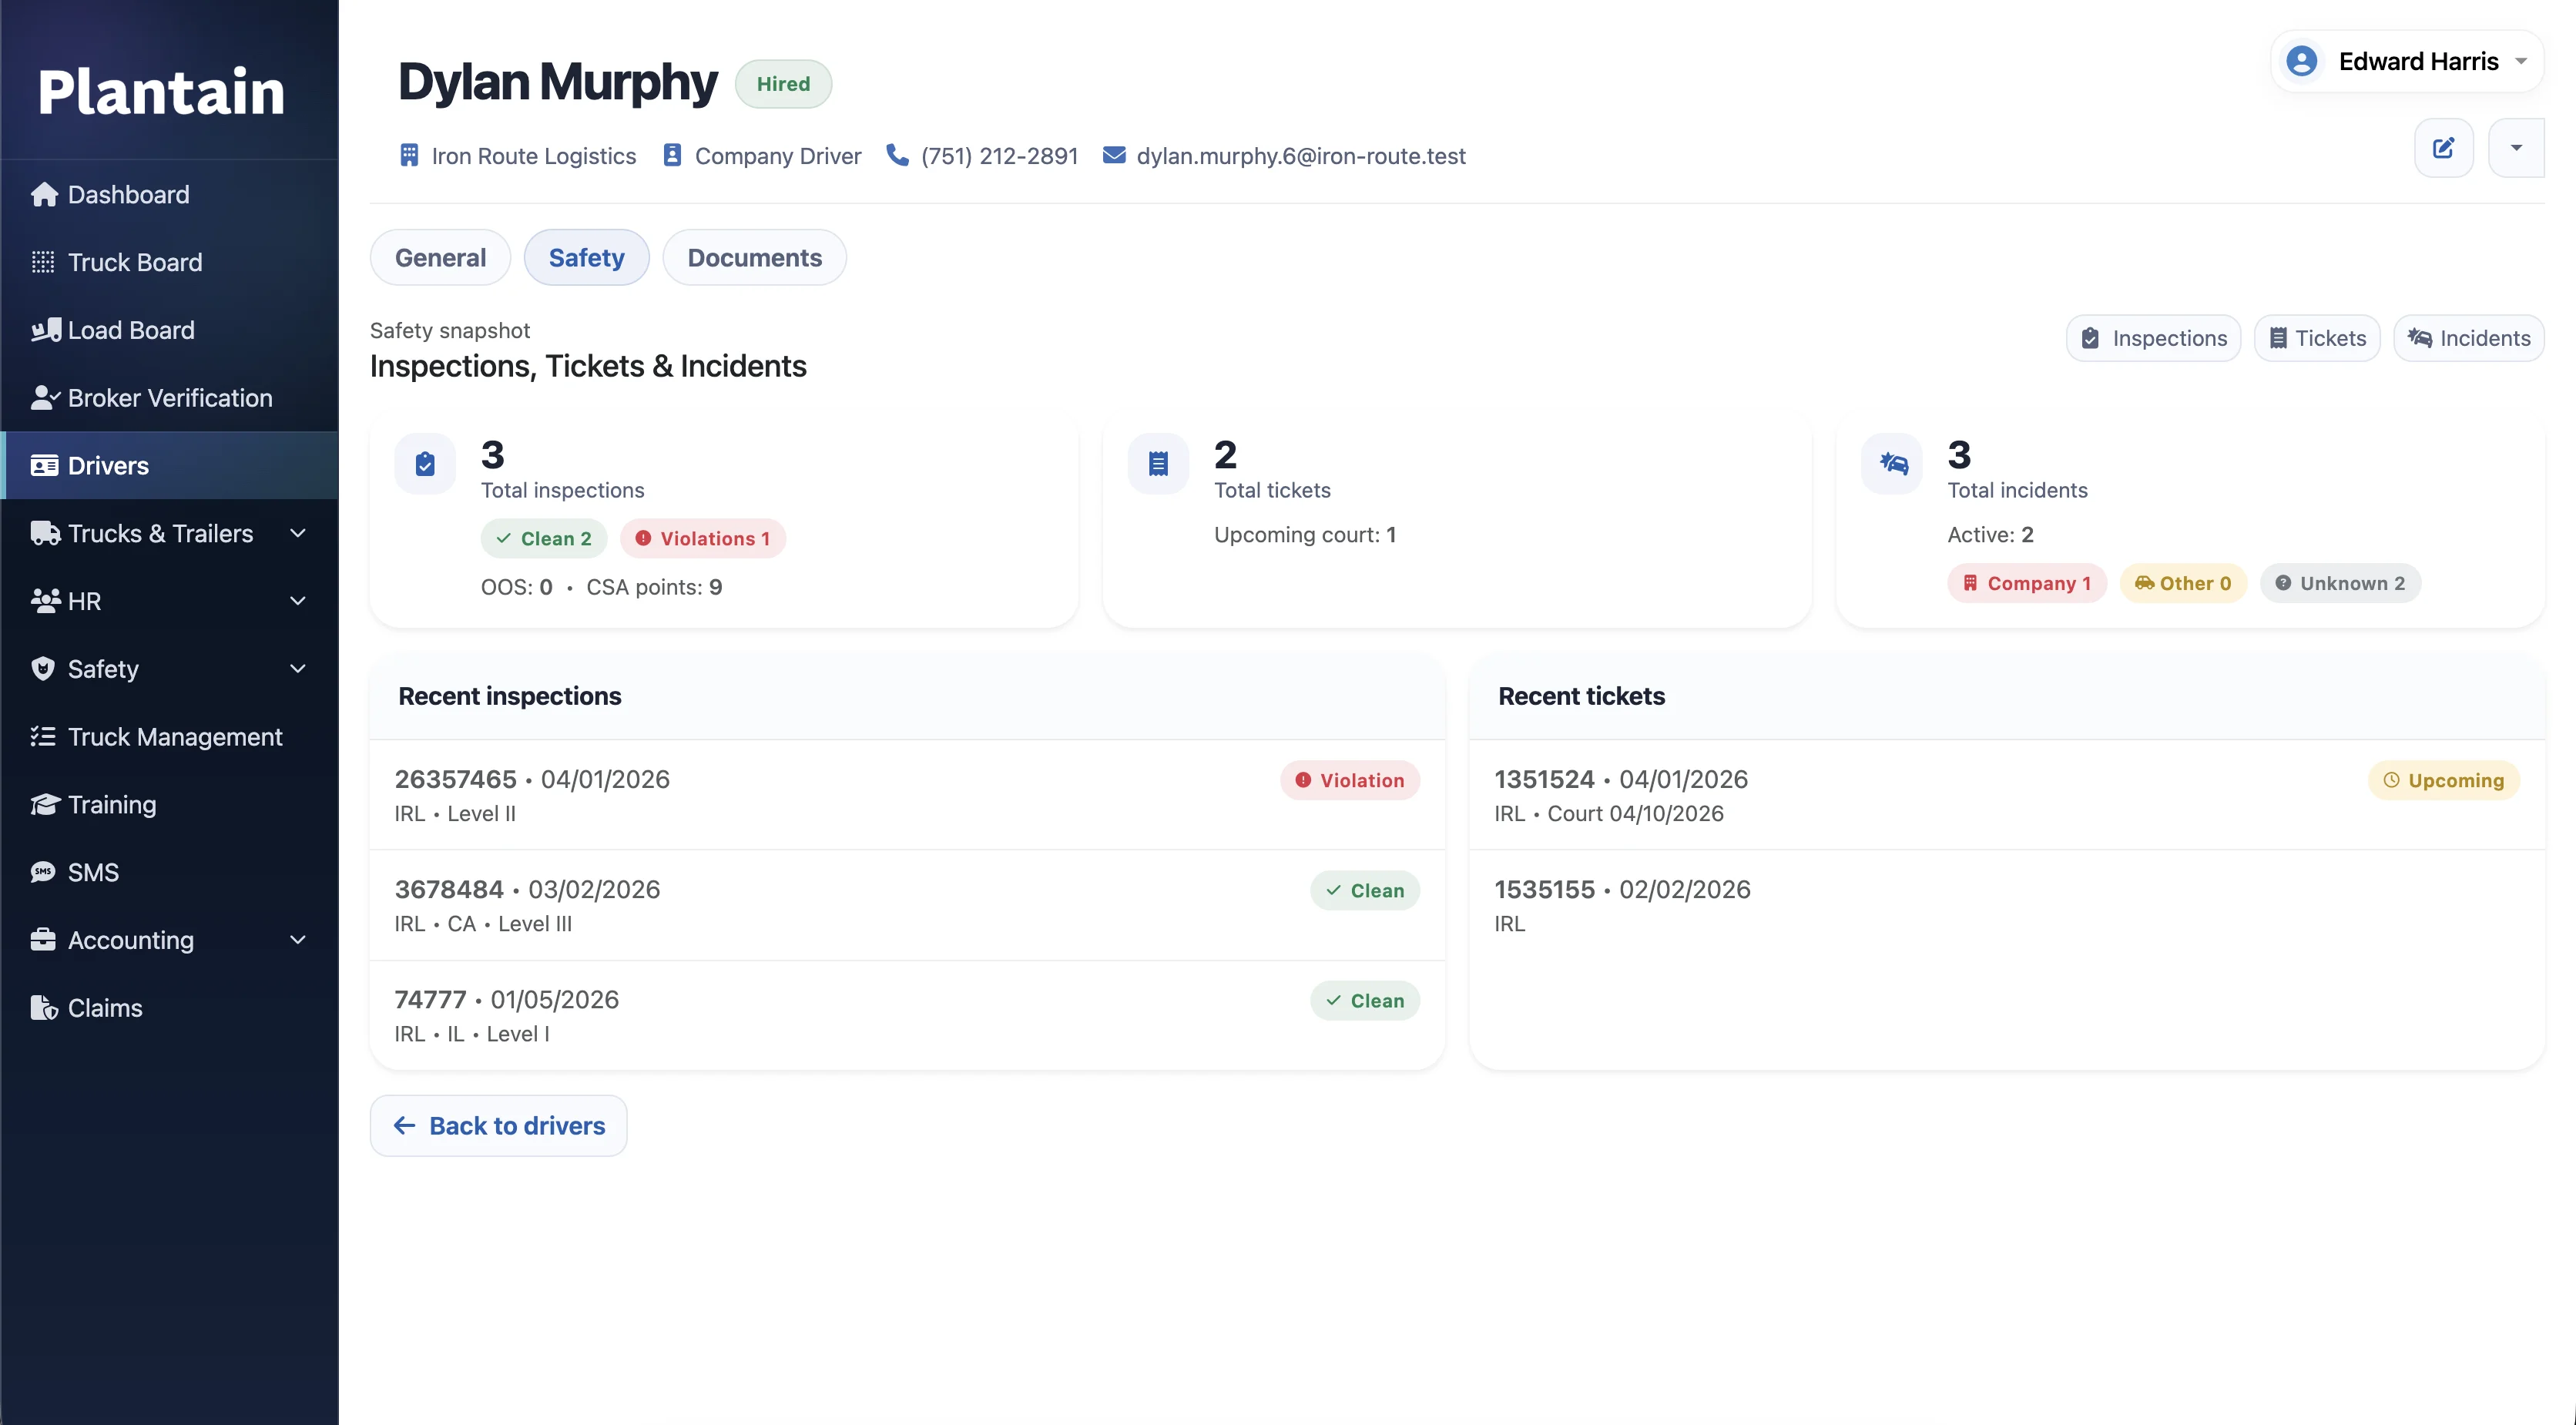Click Back to drivers button
Viewport: 2576px width, 1425px height.
click(498, 1126)
